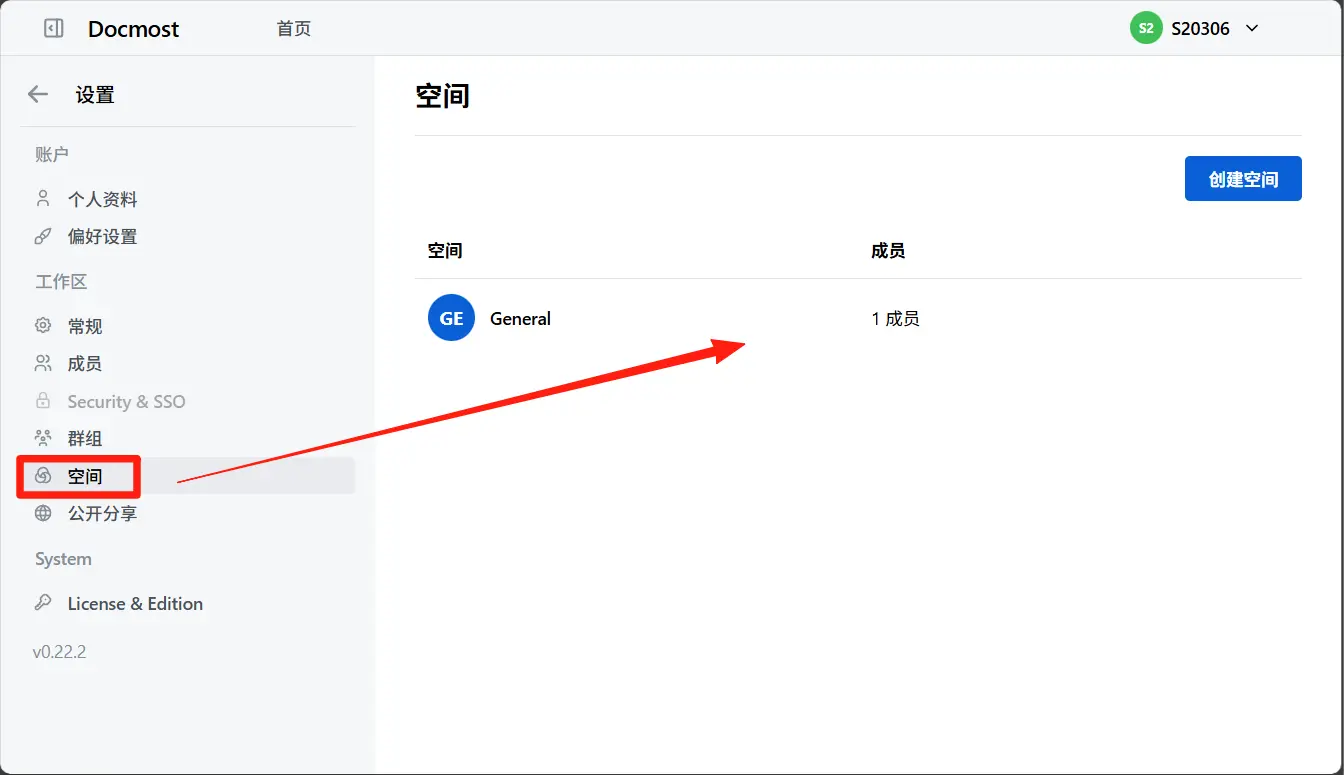
Task: Click the 偏好设置 brush icon
Action: [x=43, y=237]
